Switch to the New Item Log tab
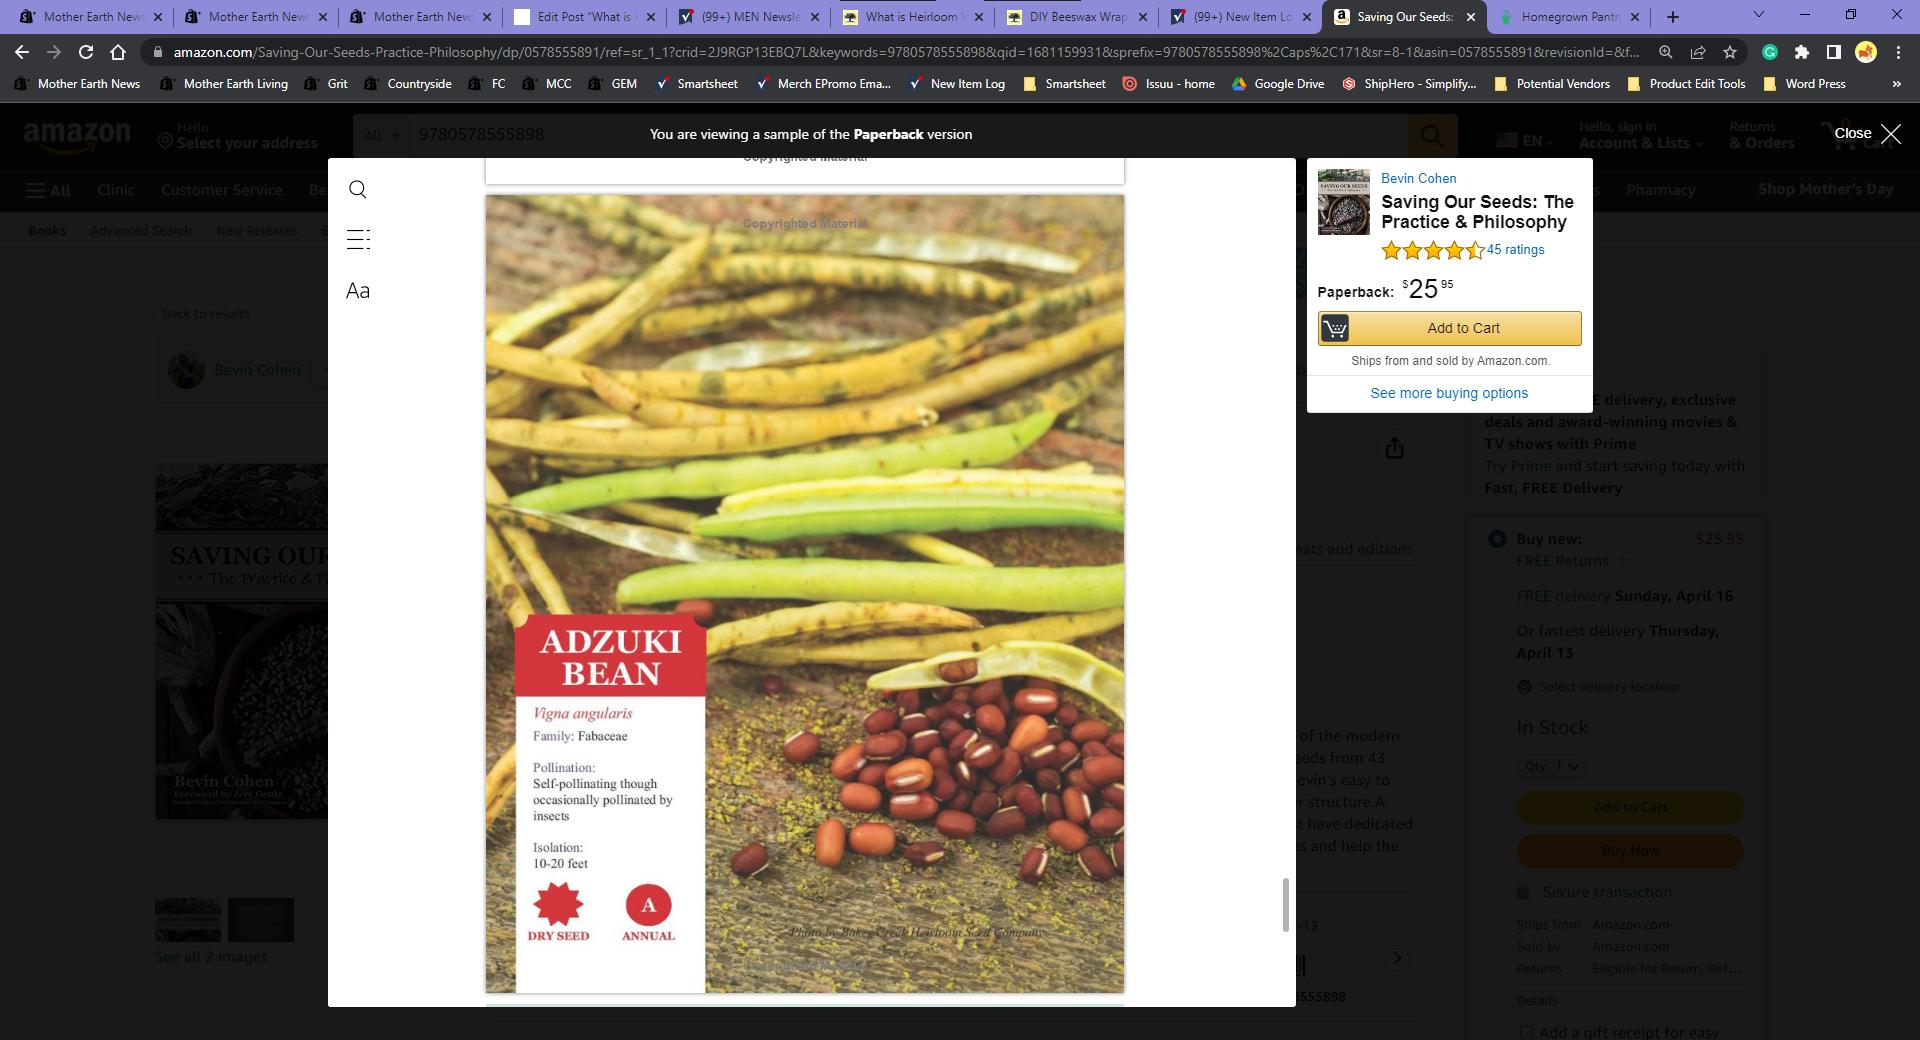 coord(1242,17)
